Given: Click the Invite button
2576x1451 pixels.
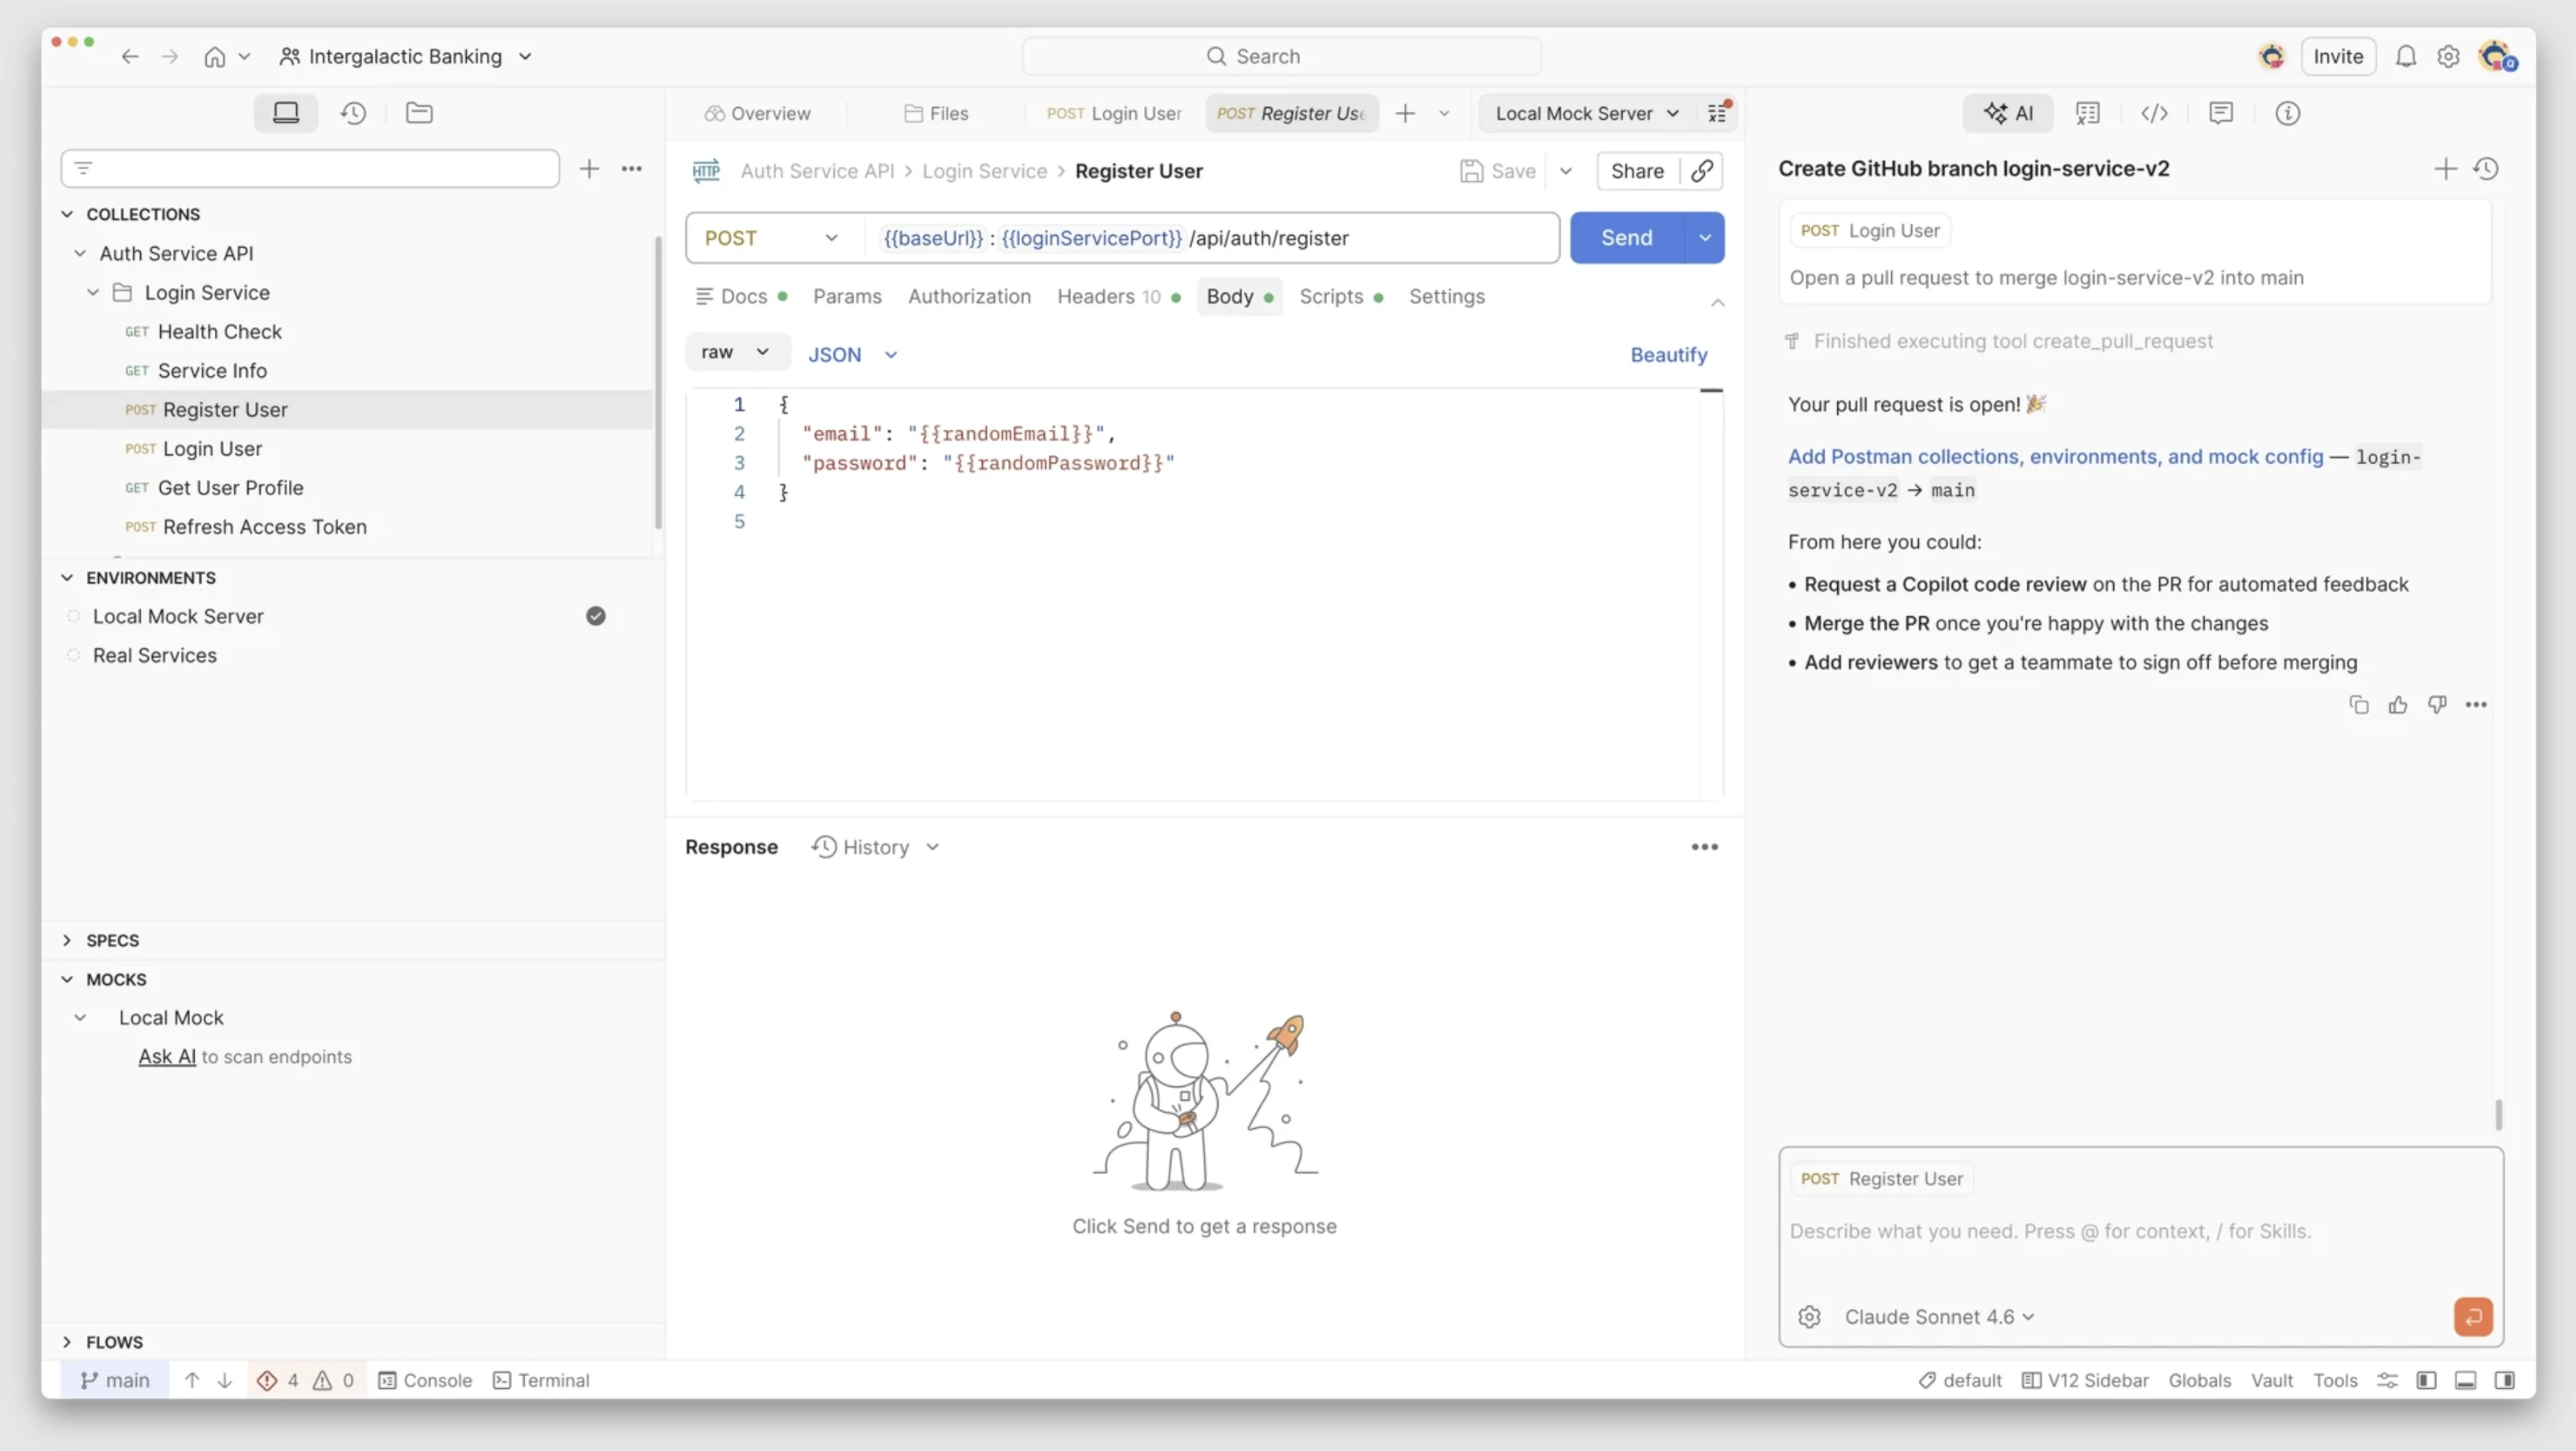Looking at the screenshot, I should [2338, 57].
